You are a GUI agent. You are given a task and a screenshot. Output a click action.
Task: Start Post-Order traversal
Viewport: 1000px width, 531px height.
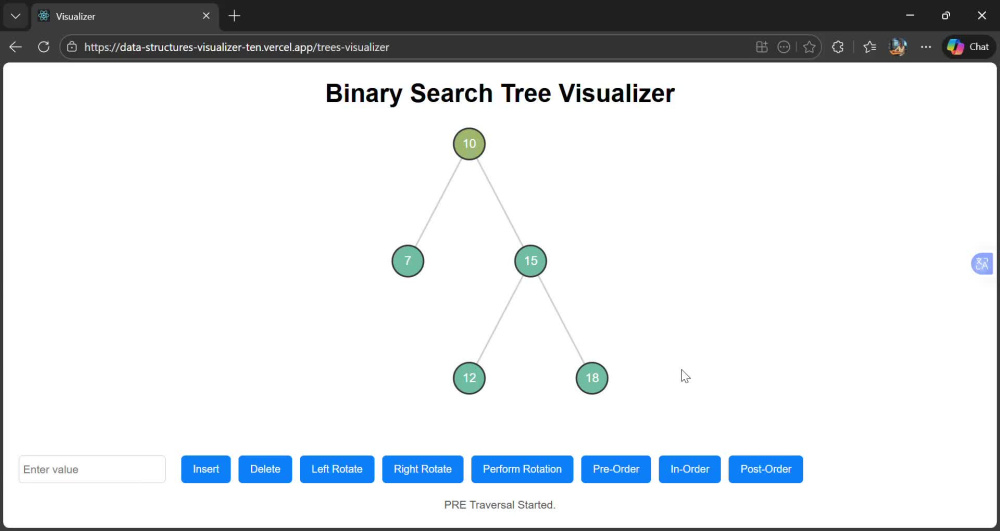click(766, 469)
